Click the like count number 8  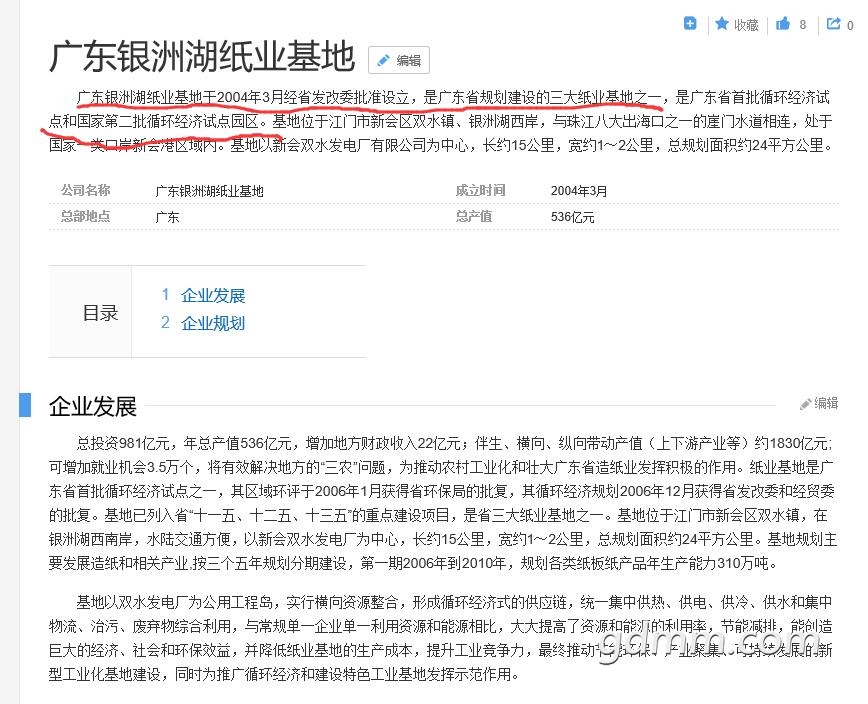click(803, 25)
